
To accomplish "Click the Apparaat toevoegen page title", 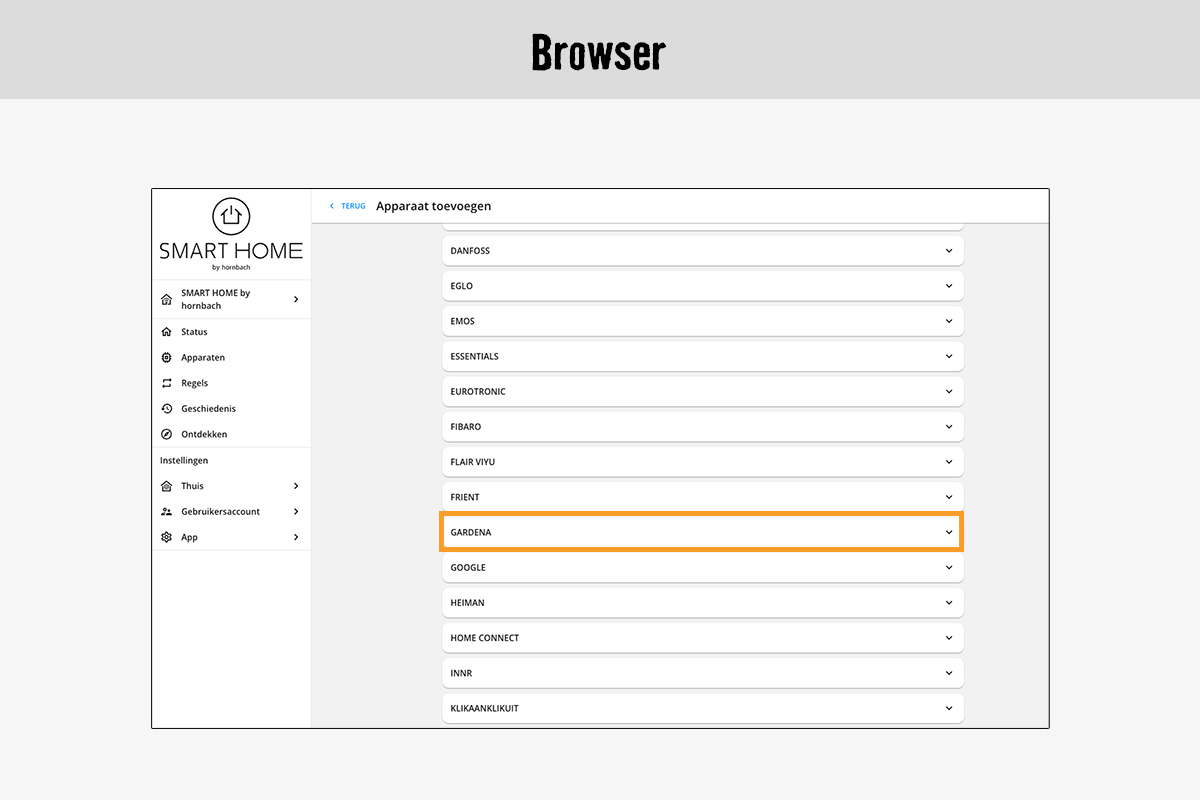I will [434, 206].
